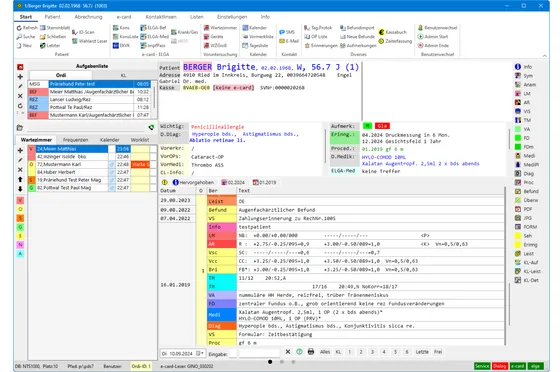The image size is (560, 372).
Task: Open the E-Mail function
Action: click(x=289, y=41)
